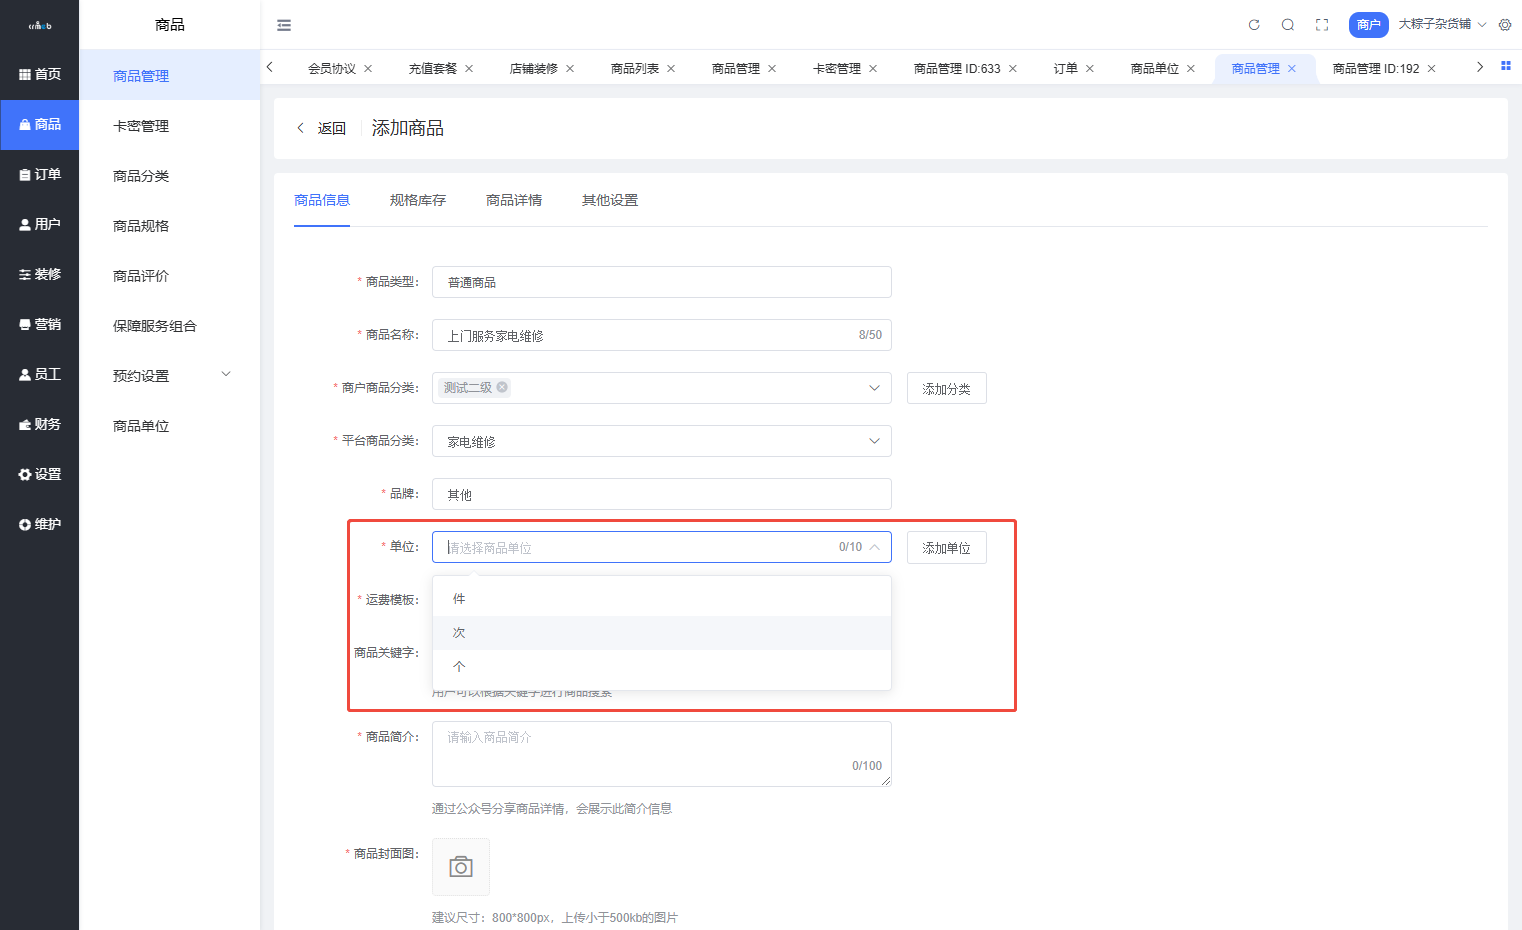1522x930 pixels.
Task: Open 订单 in the left navigation
Action: pos(40,175)
